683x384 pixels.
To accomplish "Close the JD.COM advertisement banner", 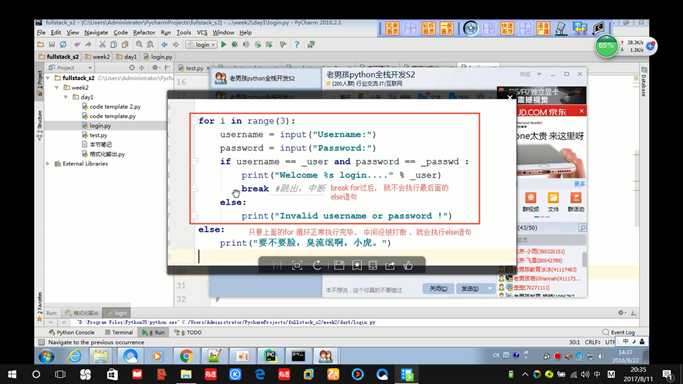I will (582, 111).
